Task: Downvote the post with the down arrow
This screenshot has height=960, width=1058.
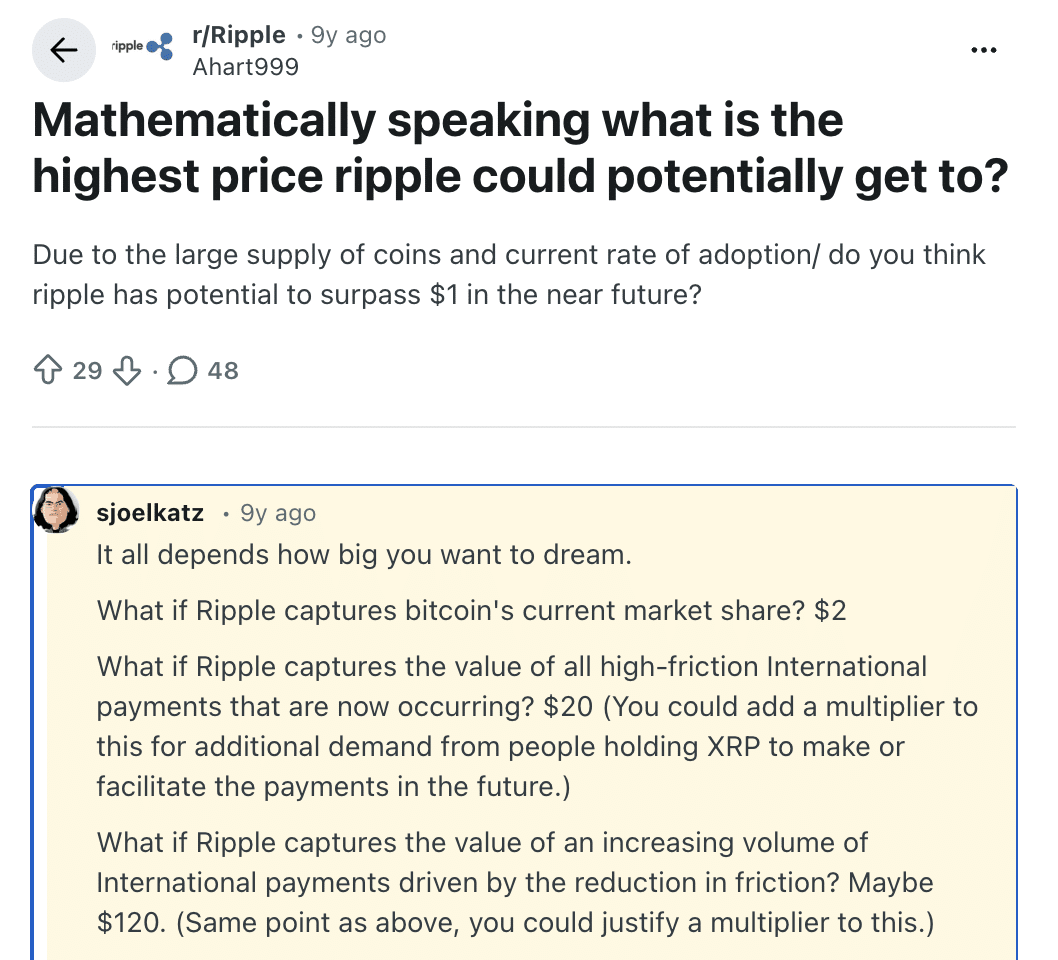Action: point(124,371)
